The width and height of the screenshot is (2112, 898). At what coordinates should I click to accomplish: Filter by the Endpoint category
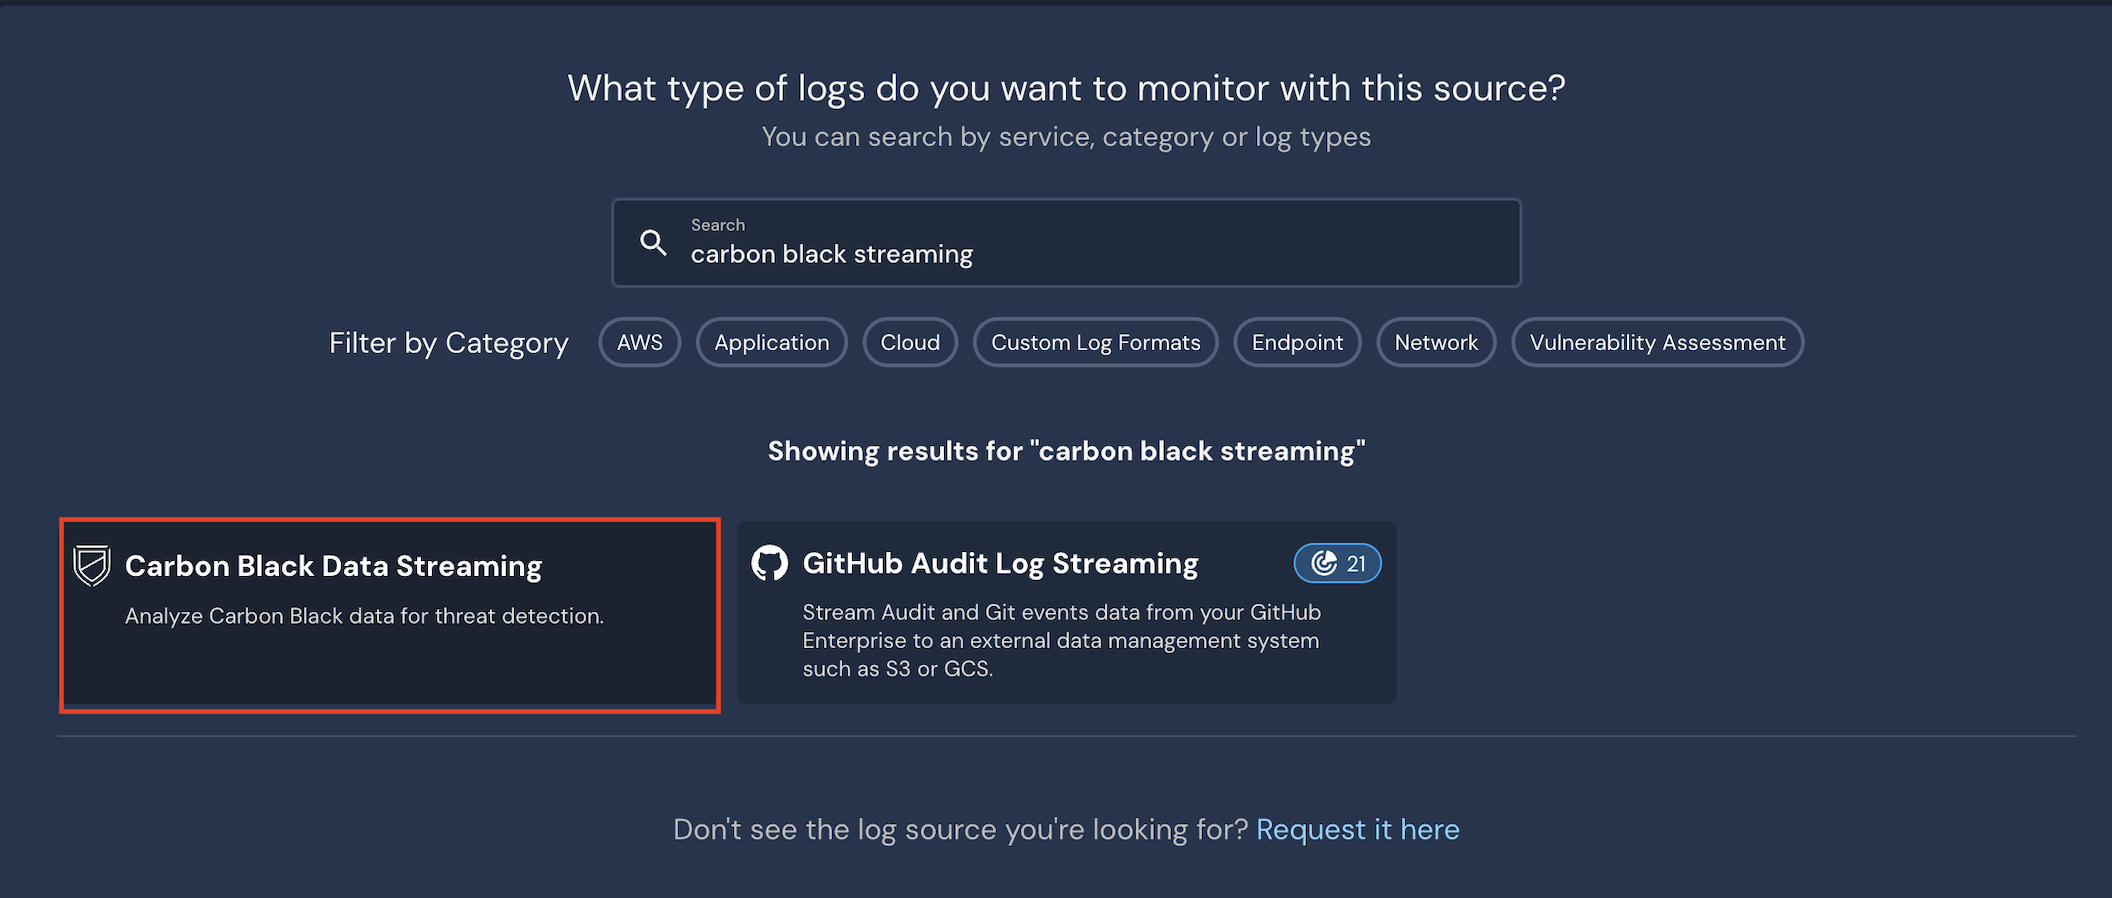1297,342
